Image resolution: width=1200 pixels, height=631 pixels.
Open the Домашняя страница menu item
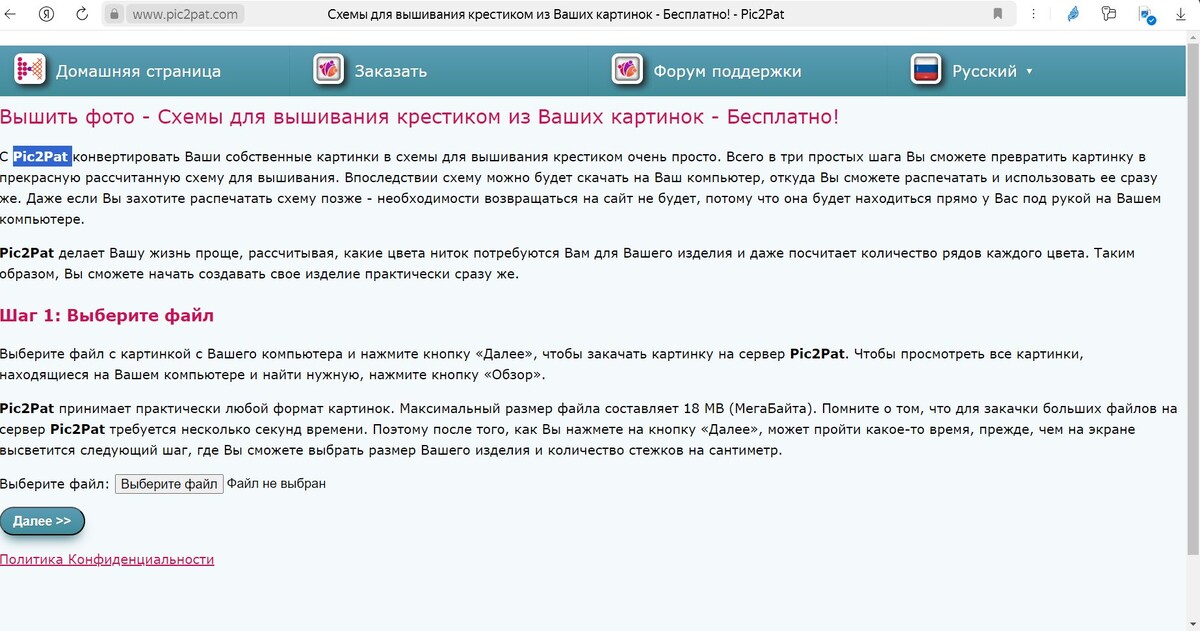tap(138, 71)
